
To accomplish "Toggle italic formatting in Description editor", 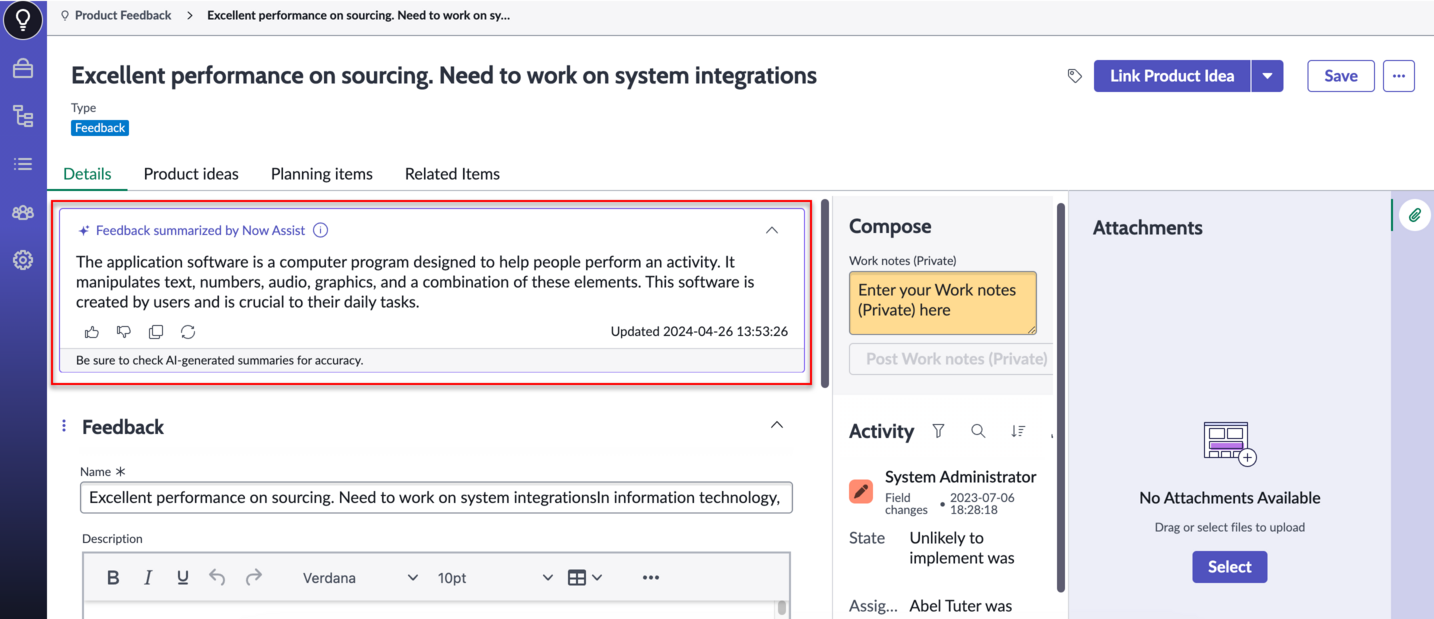I will pyautogui.click(x=148, y=577).
